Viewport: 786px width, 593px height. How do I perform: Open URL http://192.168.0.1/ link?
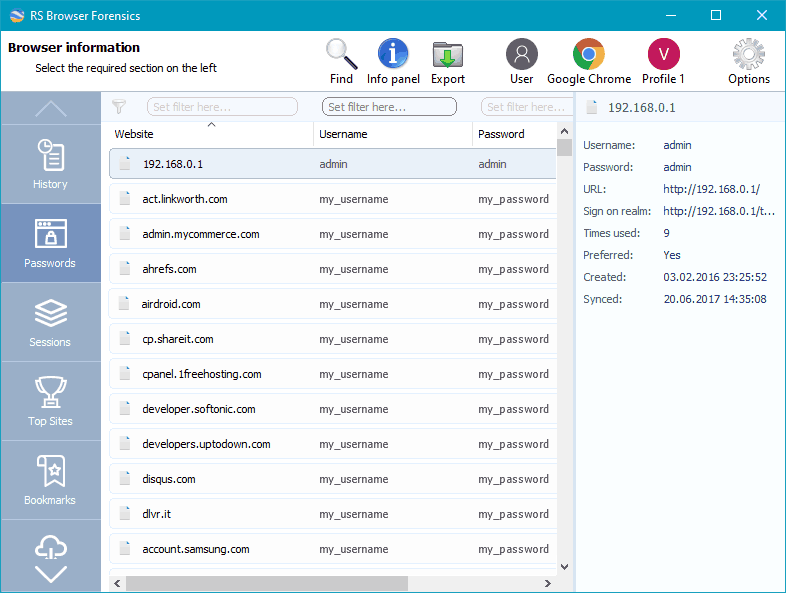pyautogui.click(x=711, y=189)
